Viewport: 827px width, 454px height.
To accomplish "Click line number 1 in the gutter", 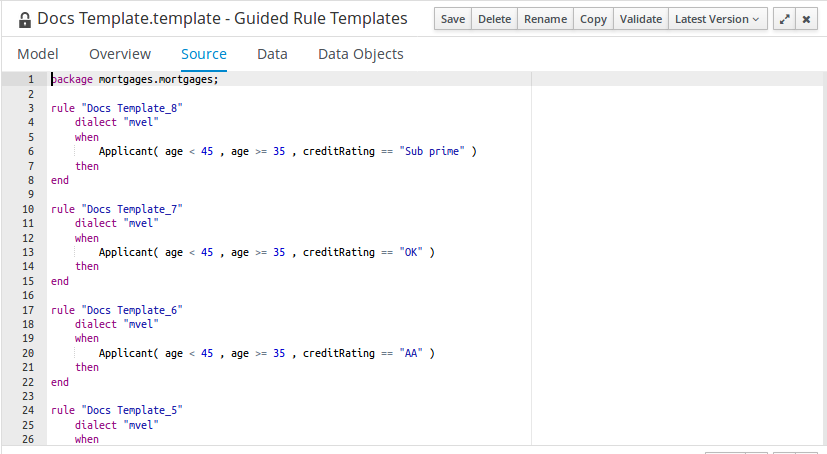I will [x=30, y=80].
